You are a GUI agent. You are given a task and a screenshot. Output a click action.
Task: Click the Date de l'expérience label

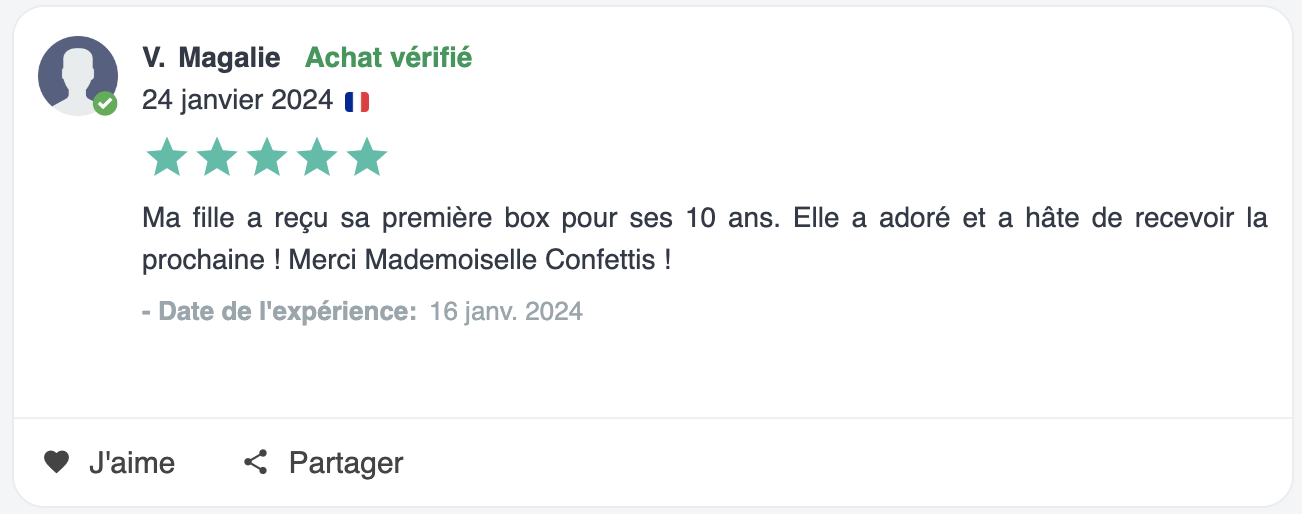[279, 311]
